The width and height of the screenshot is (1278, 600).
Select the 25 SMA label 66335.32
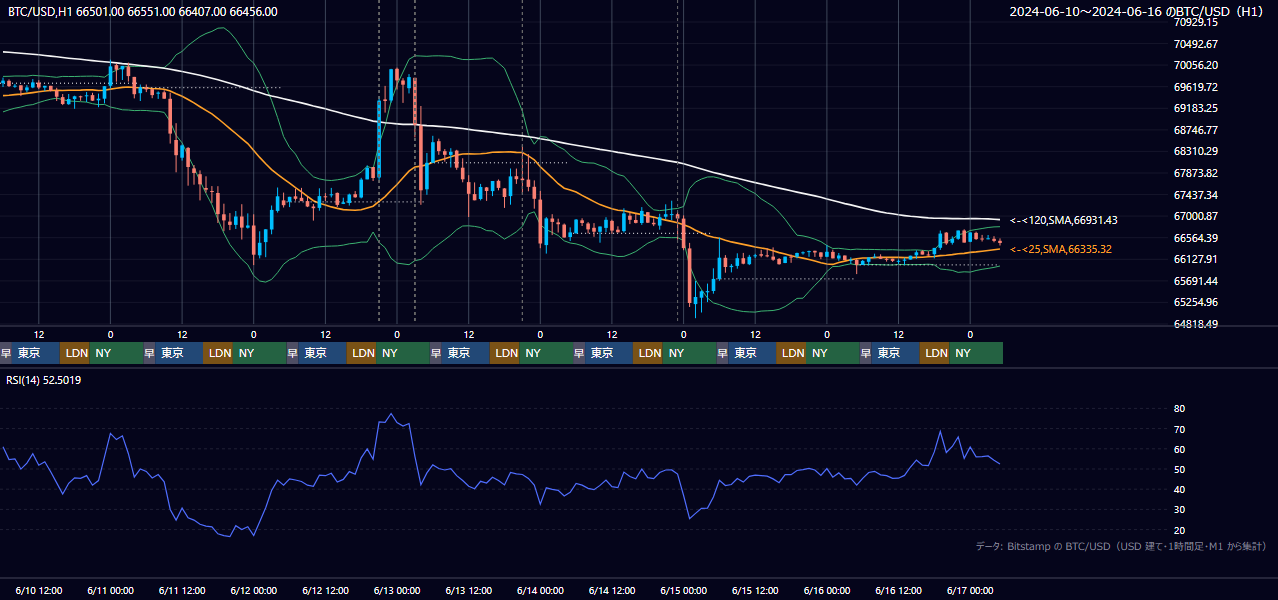(1061, 249)
